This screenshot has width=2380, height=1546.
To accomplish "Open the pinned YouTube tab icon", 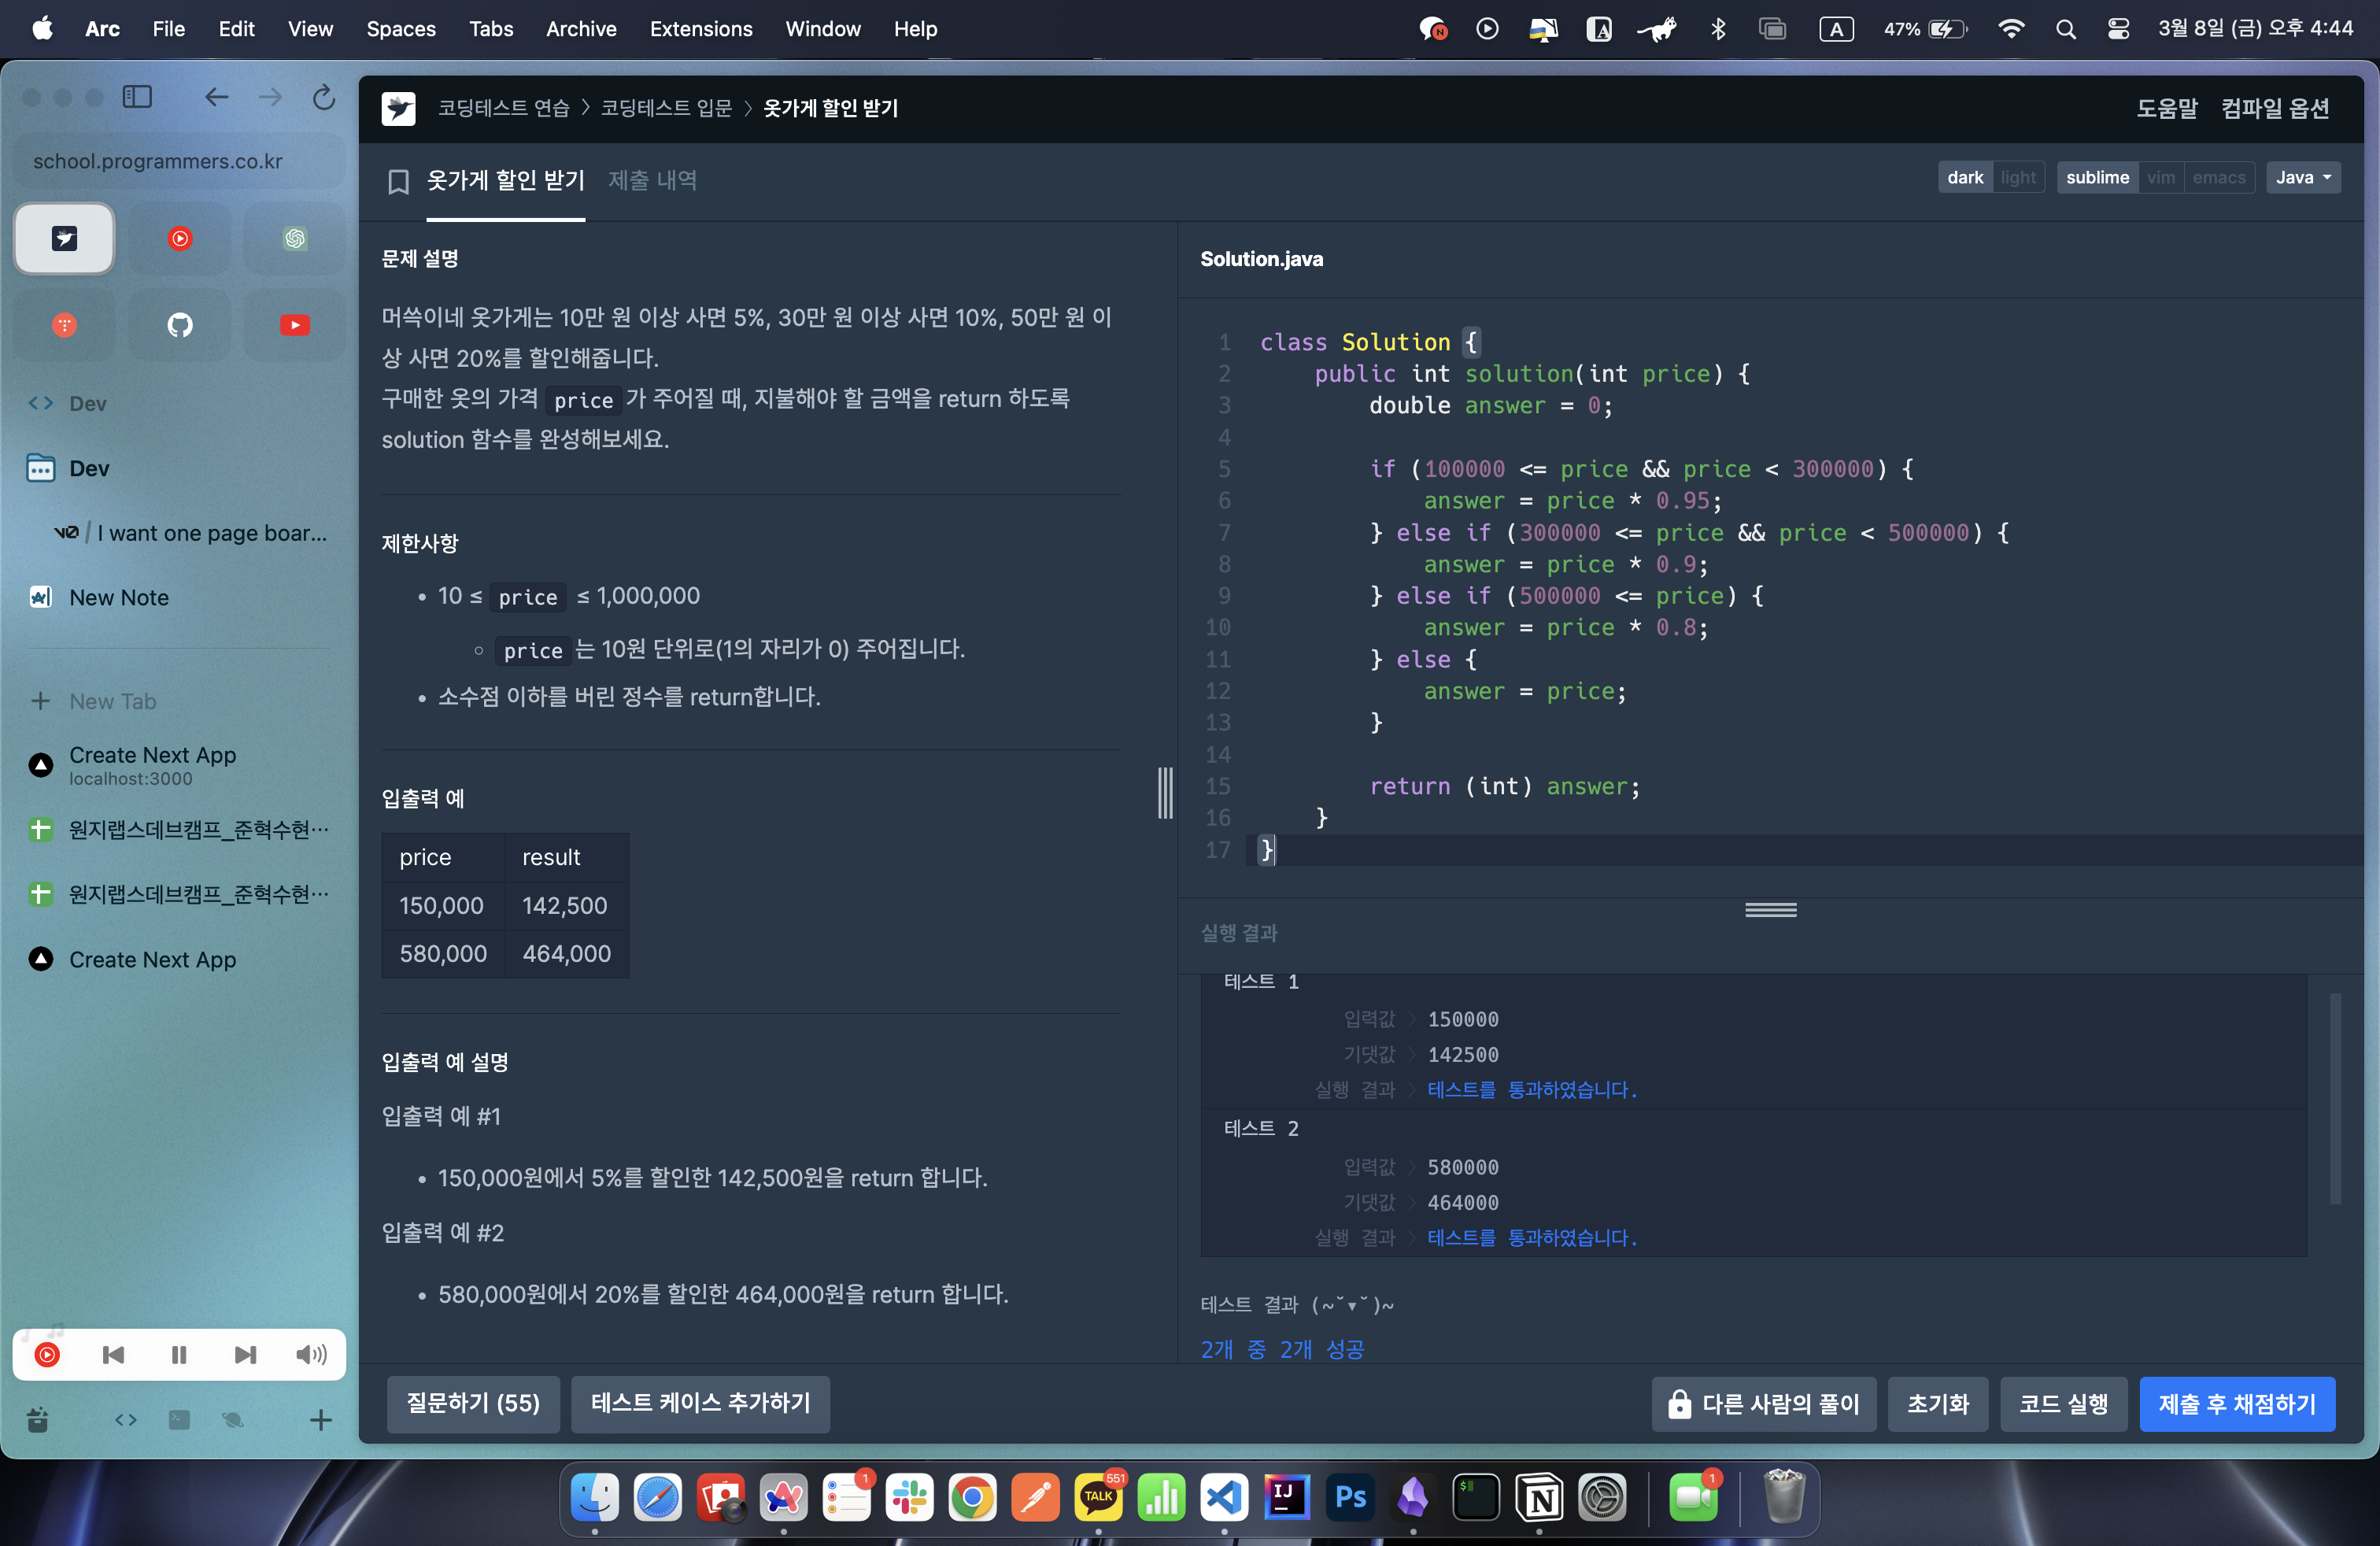I will point(294,325).
